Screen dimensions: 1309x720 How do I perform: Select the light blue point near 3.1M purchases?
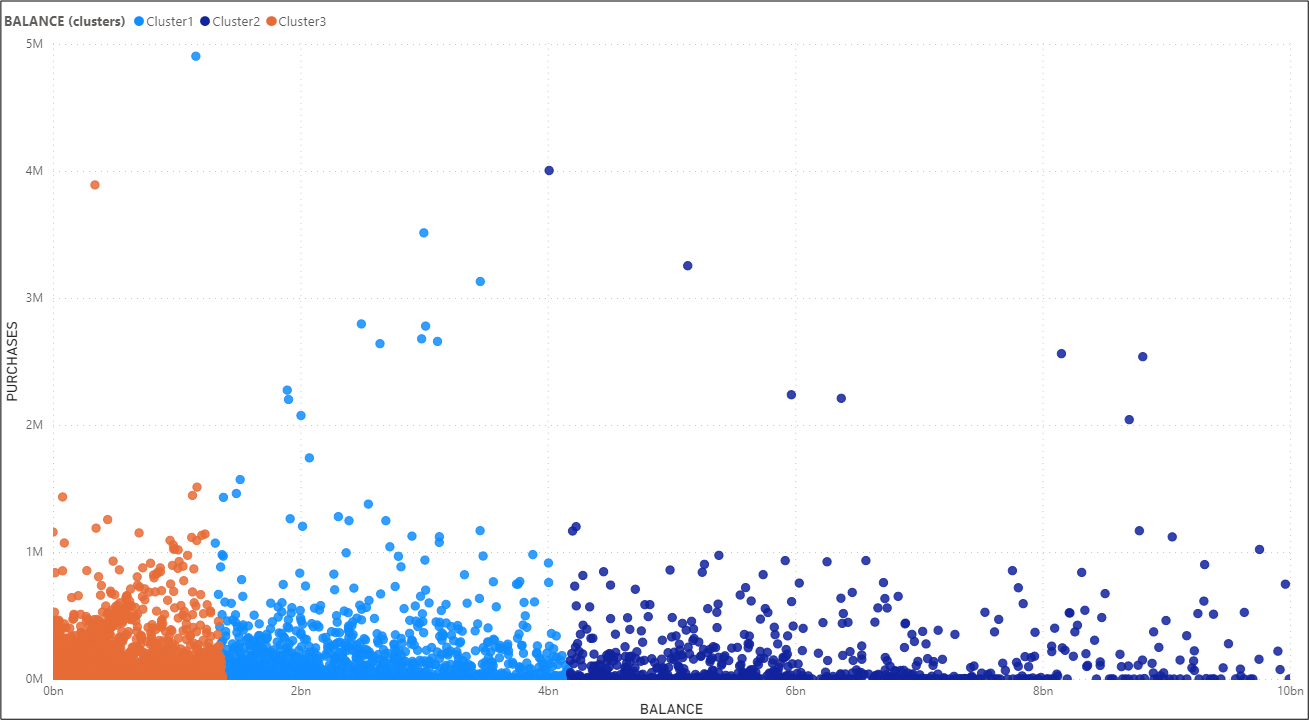480,282
